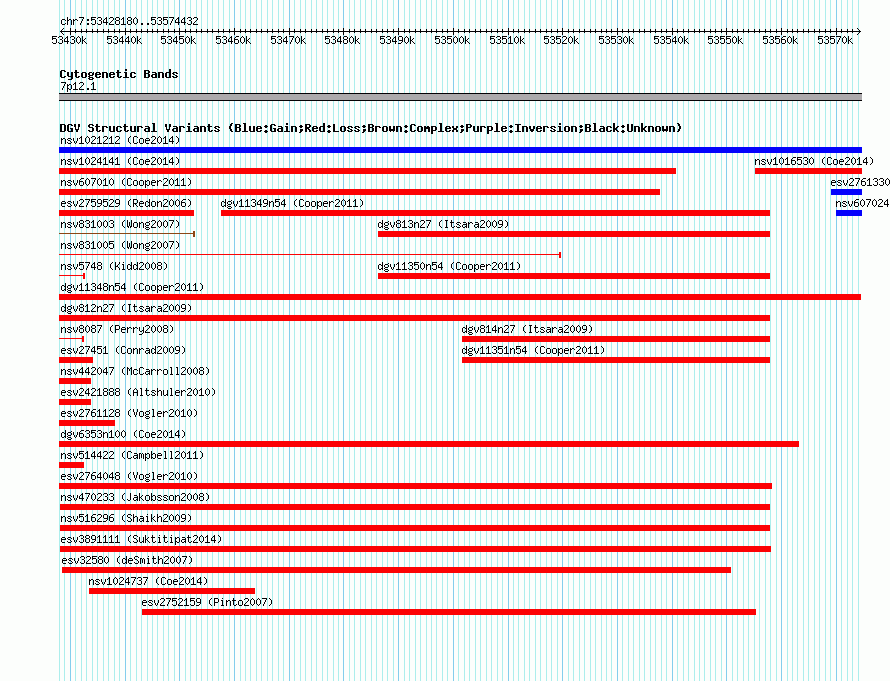Viewport: 890px width, 681px height.
Task: Select nsv831003 (Wong2007) label
Action: tap(120, 224)
